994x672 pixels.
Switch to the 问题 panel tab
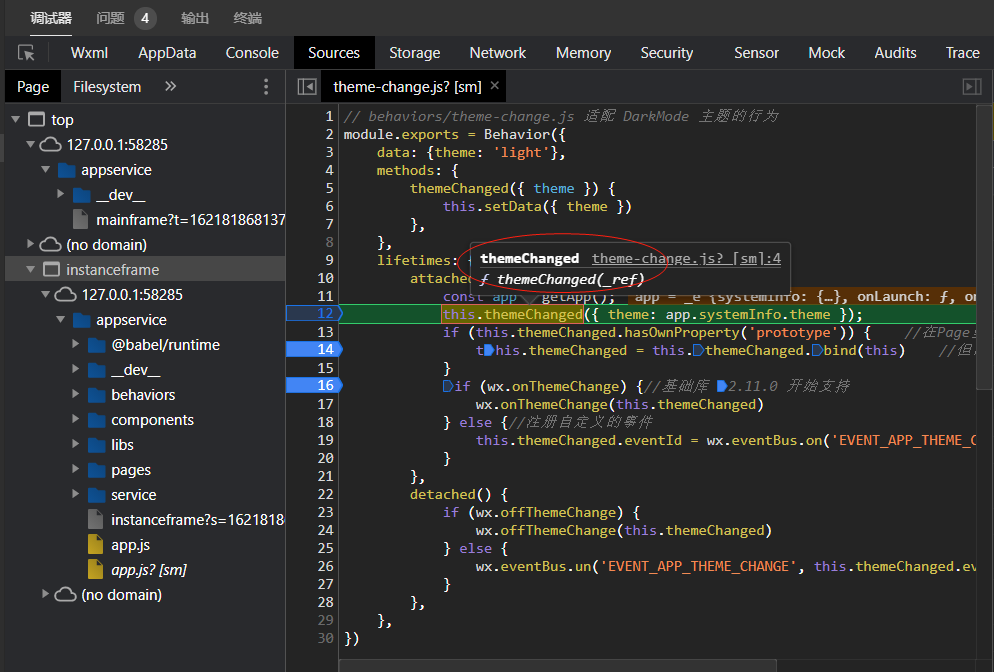tap(110, 18)
